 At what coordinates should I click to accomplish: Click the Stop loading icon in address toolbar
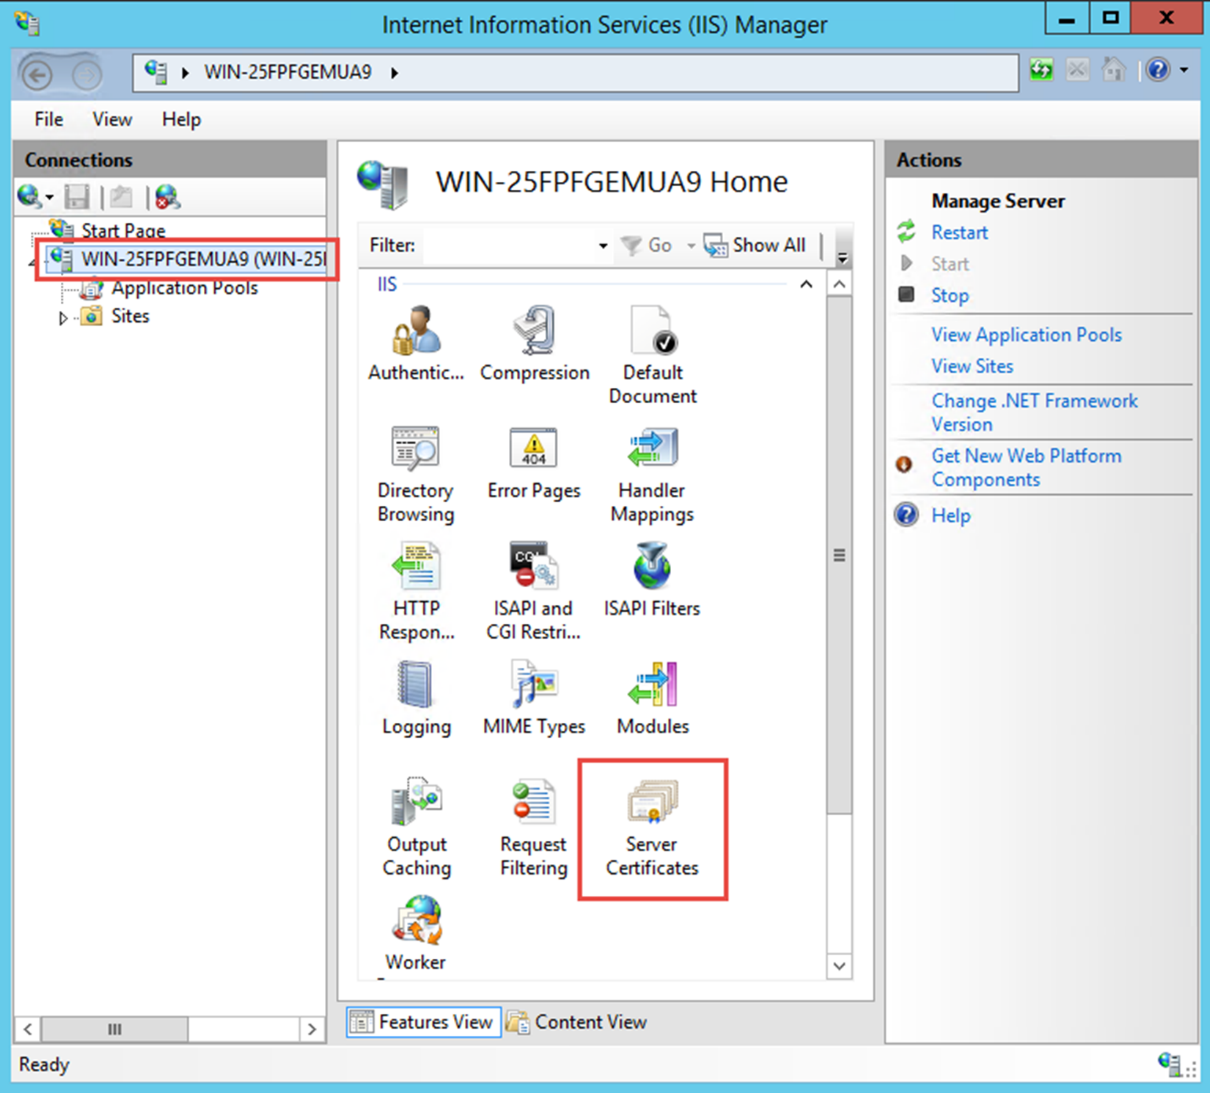click(x=1077, y=70)
